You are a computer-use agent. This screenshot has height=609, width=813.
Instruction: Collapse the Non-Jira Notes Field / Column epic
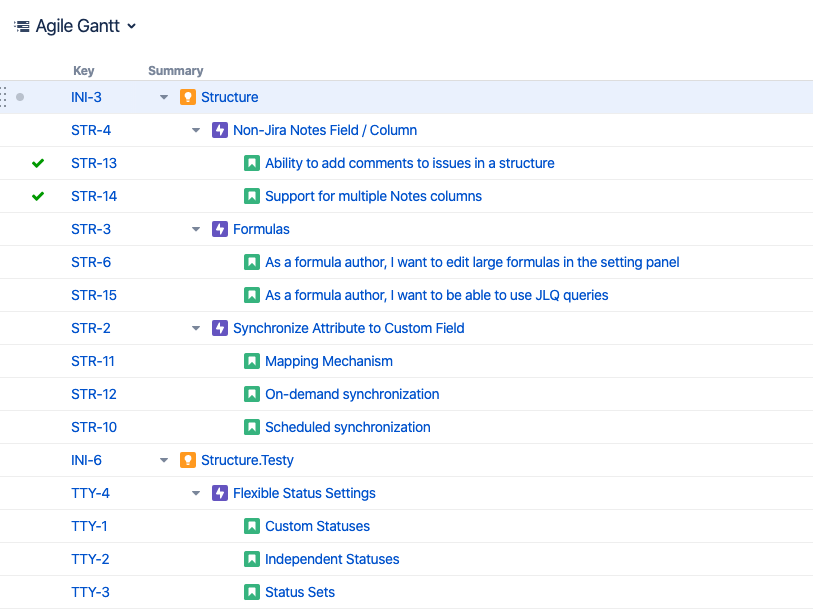(x=196, y=130)
